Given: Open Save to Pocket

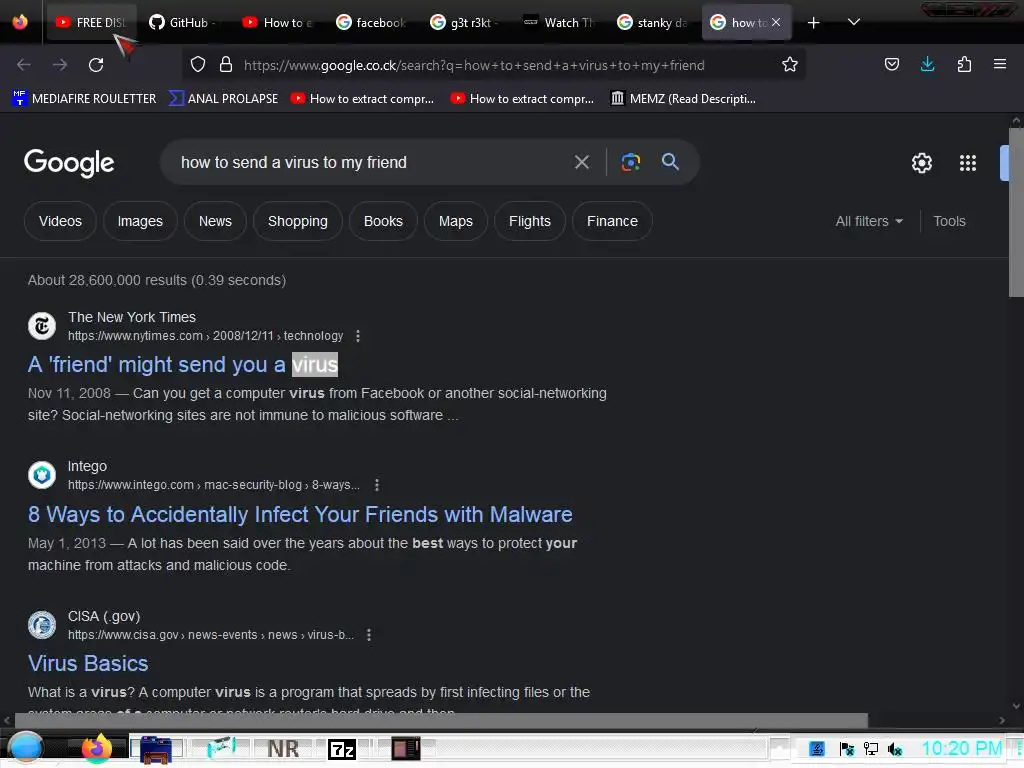Looking at the screenshot, I should (891, 65).
